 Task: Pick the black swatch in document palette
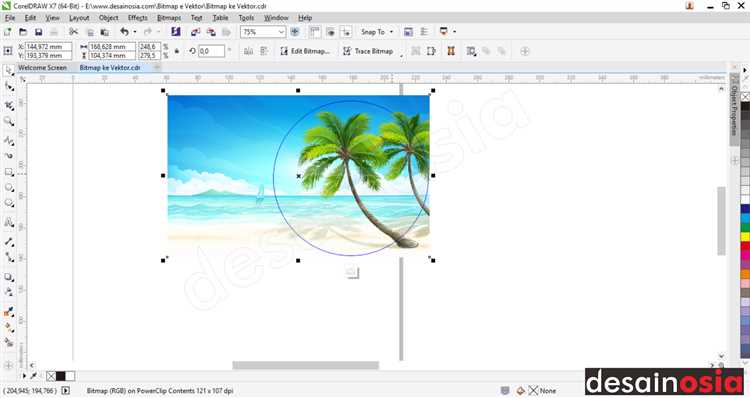tap(60, 376)
